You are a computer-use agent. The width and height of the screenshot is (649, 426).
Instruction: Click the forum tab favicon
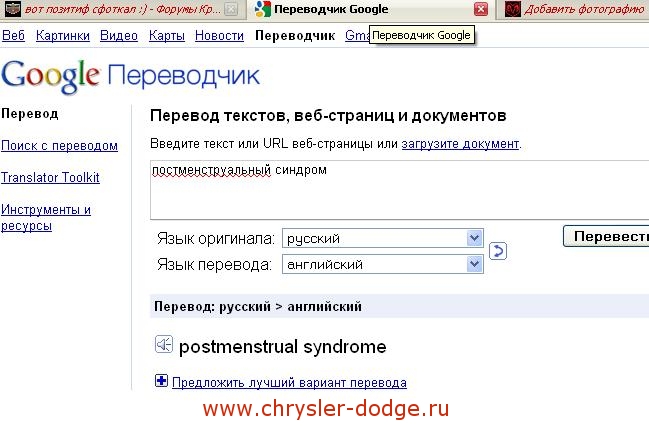(x=12, y=9)
